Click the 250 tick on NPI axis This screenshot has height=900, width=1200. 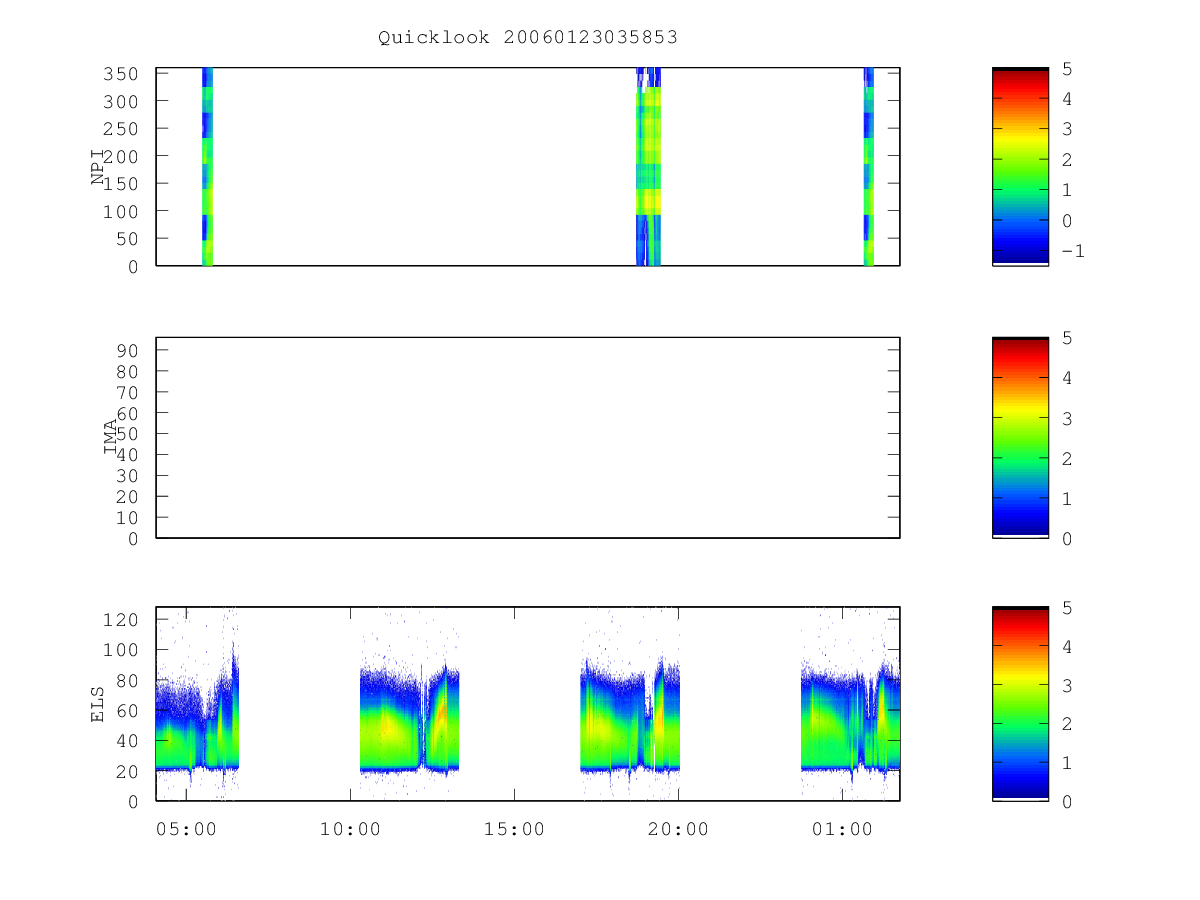click(122, 129)
